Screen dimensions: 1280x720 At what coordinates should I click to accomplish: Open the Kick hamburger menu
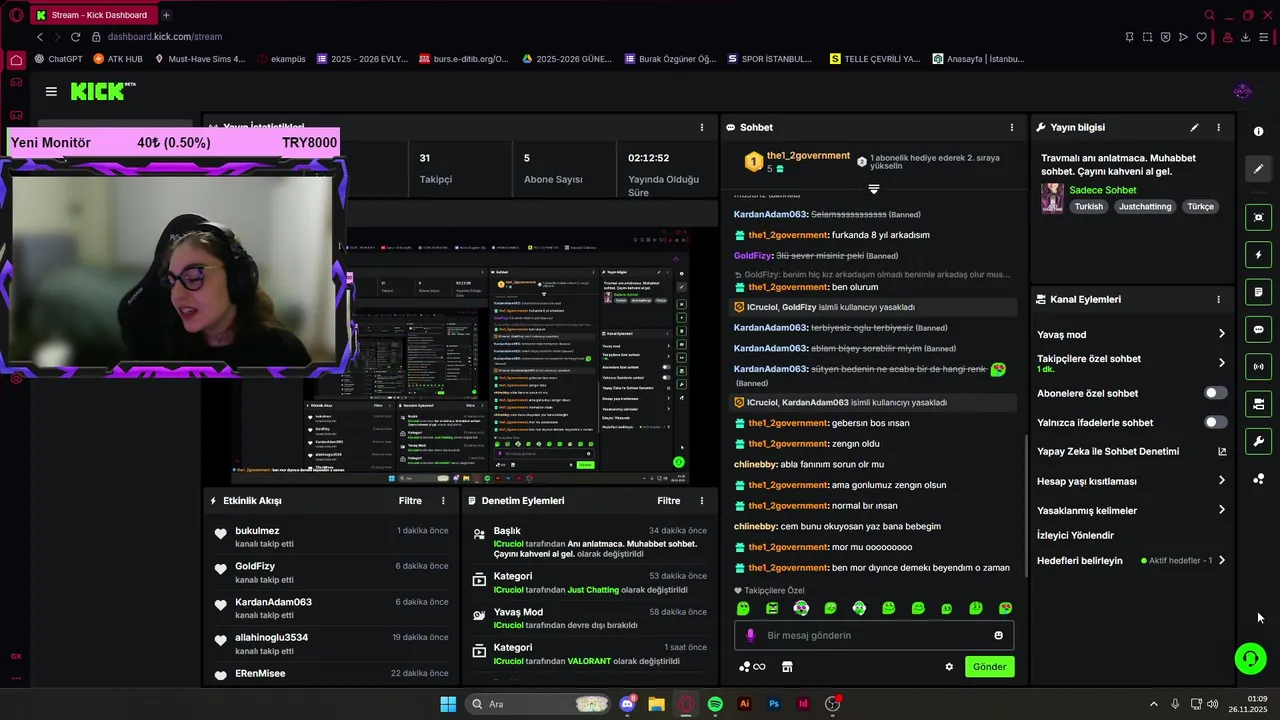(x=51, y=91)
